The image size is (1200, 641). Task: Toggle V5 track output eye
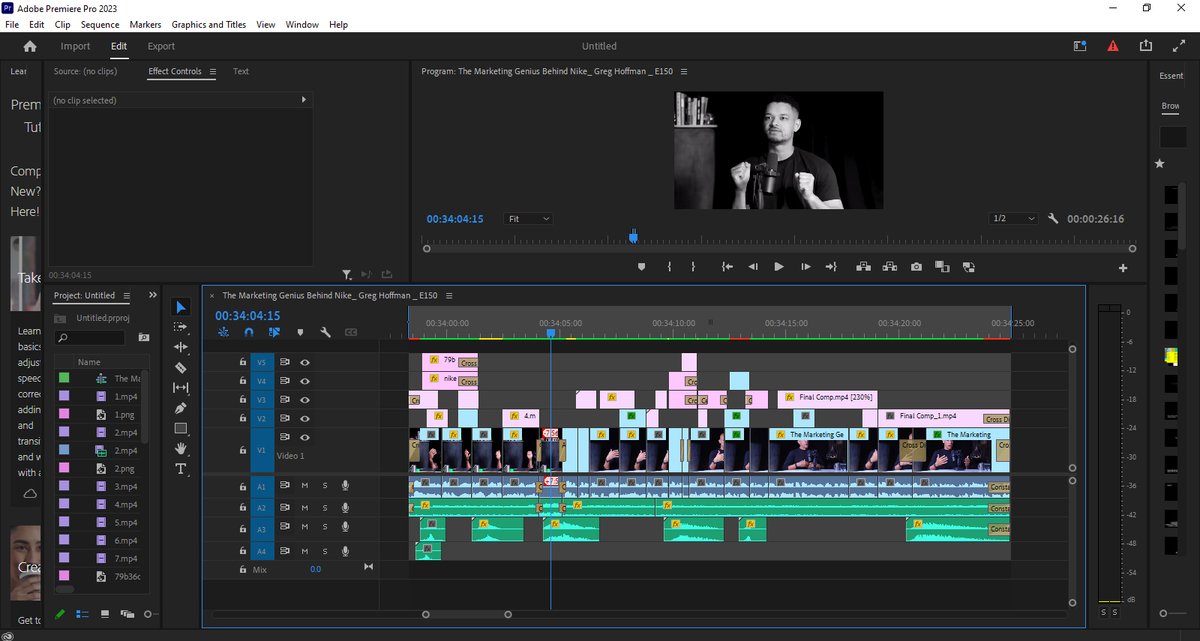pyautogui.click(x=304, y=362)
